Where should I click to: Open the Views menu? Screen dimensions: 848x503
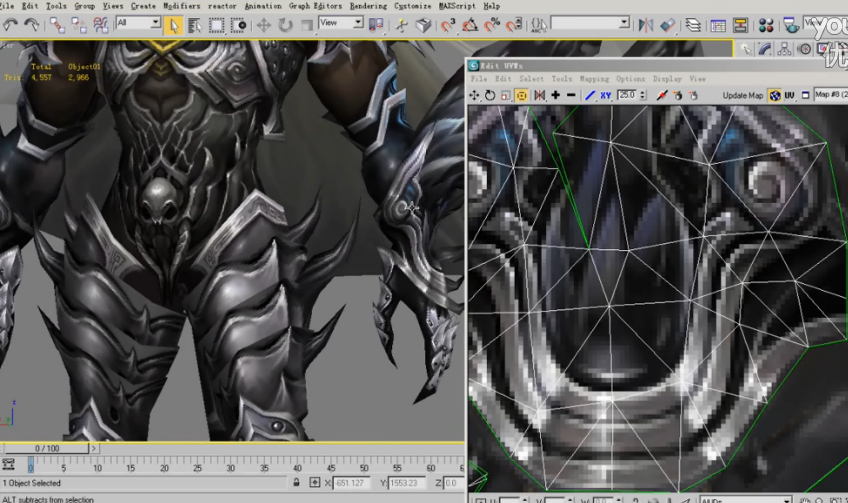112,6
